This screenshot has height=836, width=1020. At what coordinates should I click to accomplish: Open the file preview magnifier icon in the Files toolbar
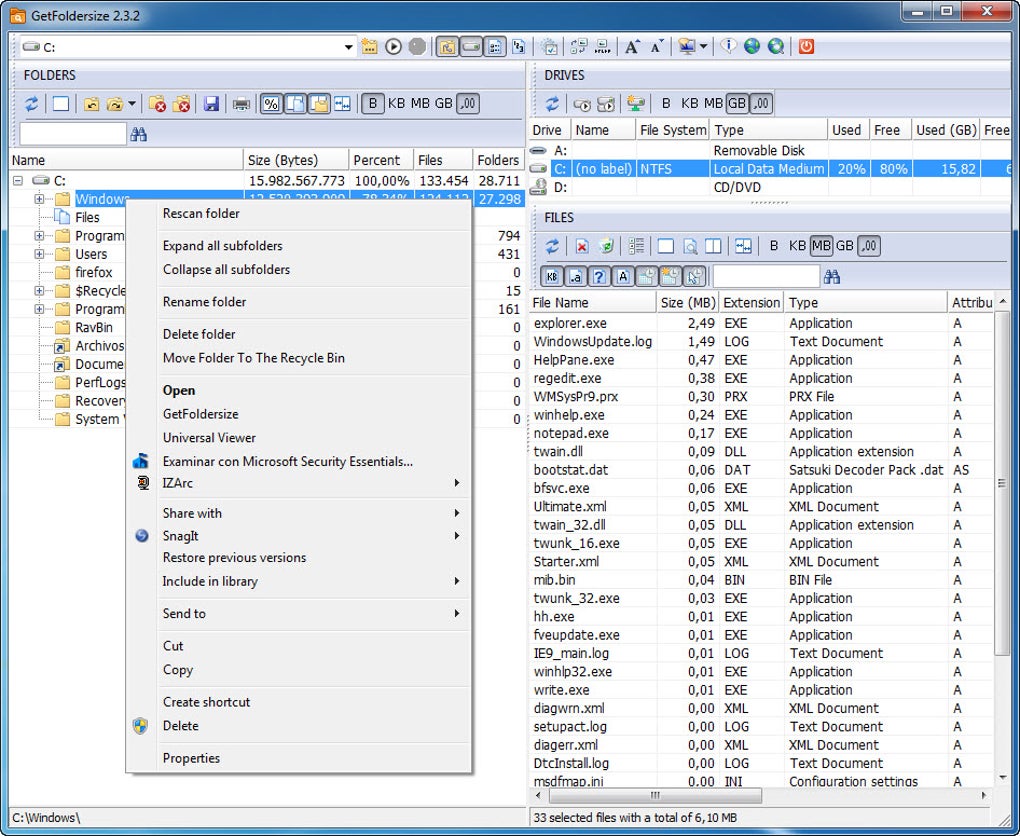coord(690,246)
